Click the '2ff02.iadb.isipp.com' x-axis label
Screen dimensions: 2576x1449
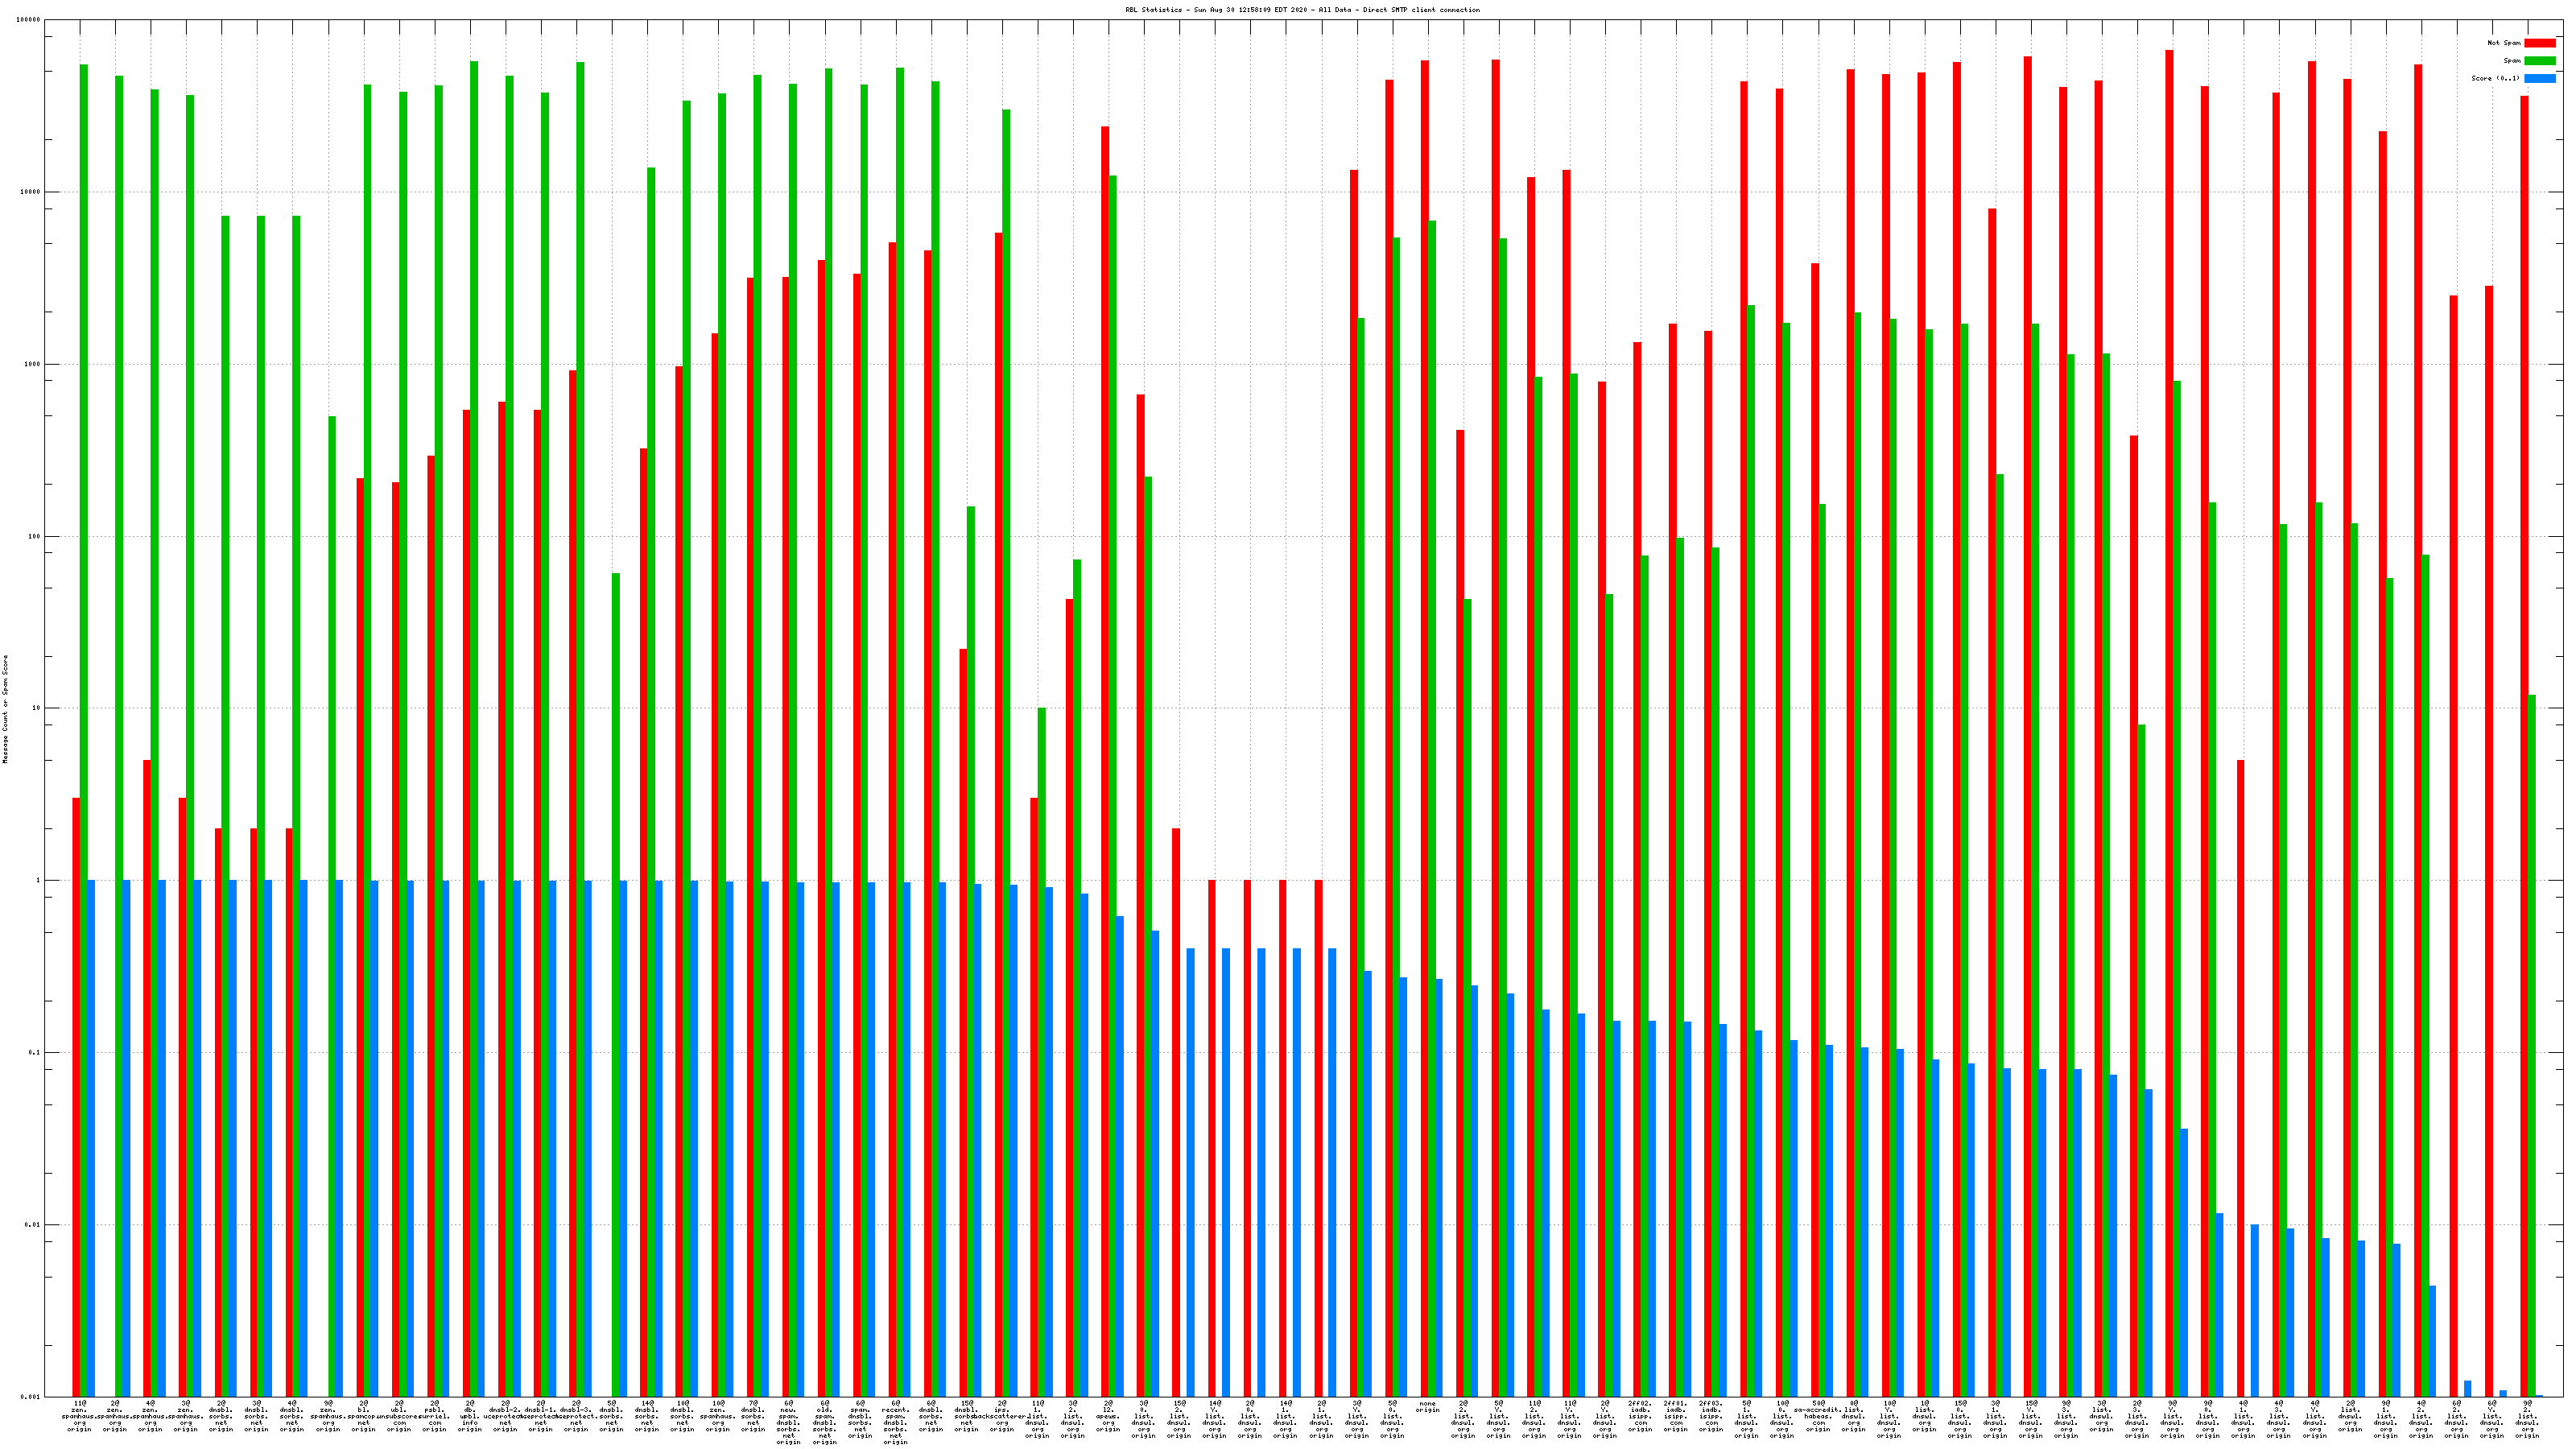[x=1640, y=1415]
